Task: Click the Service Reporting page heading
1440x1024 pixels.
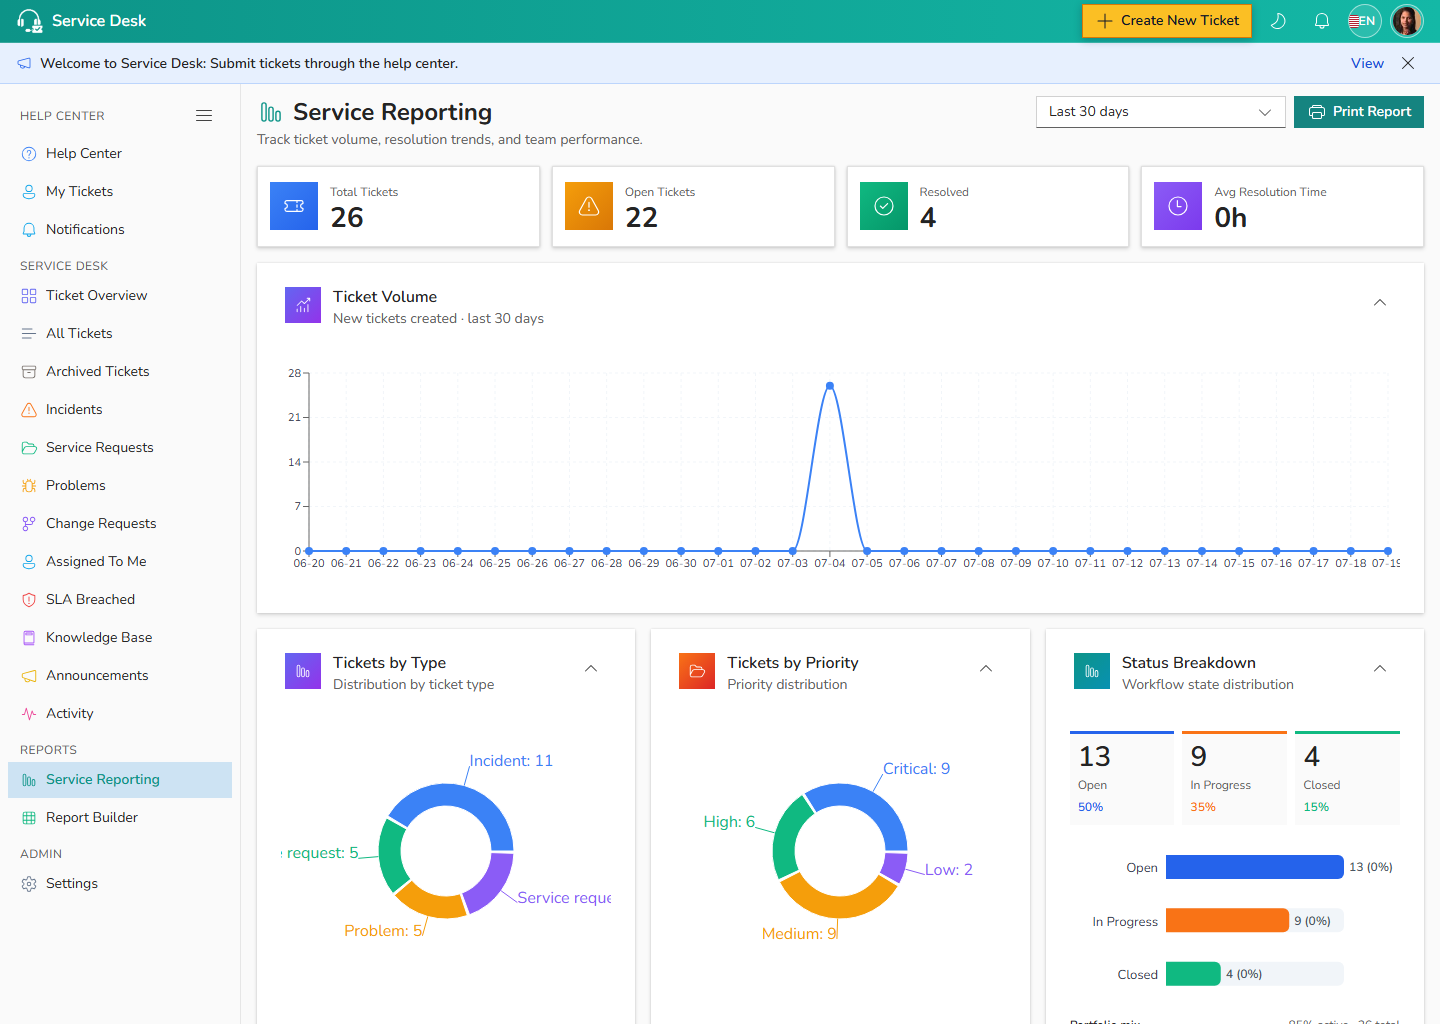Action: point(392,112)
